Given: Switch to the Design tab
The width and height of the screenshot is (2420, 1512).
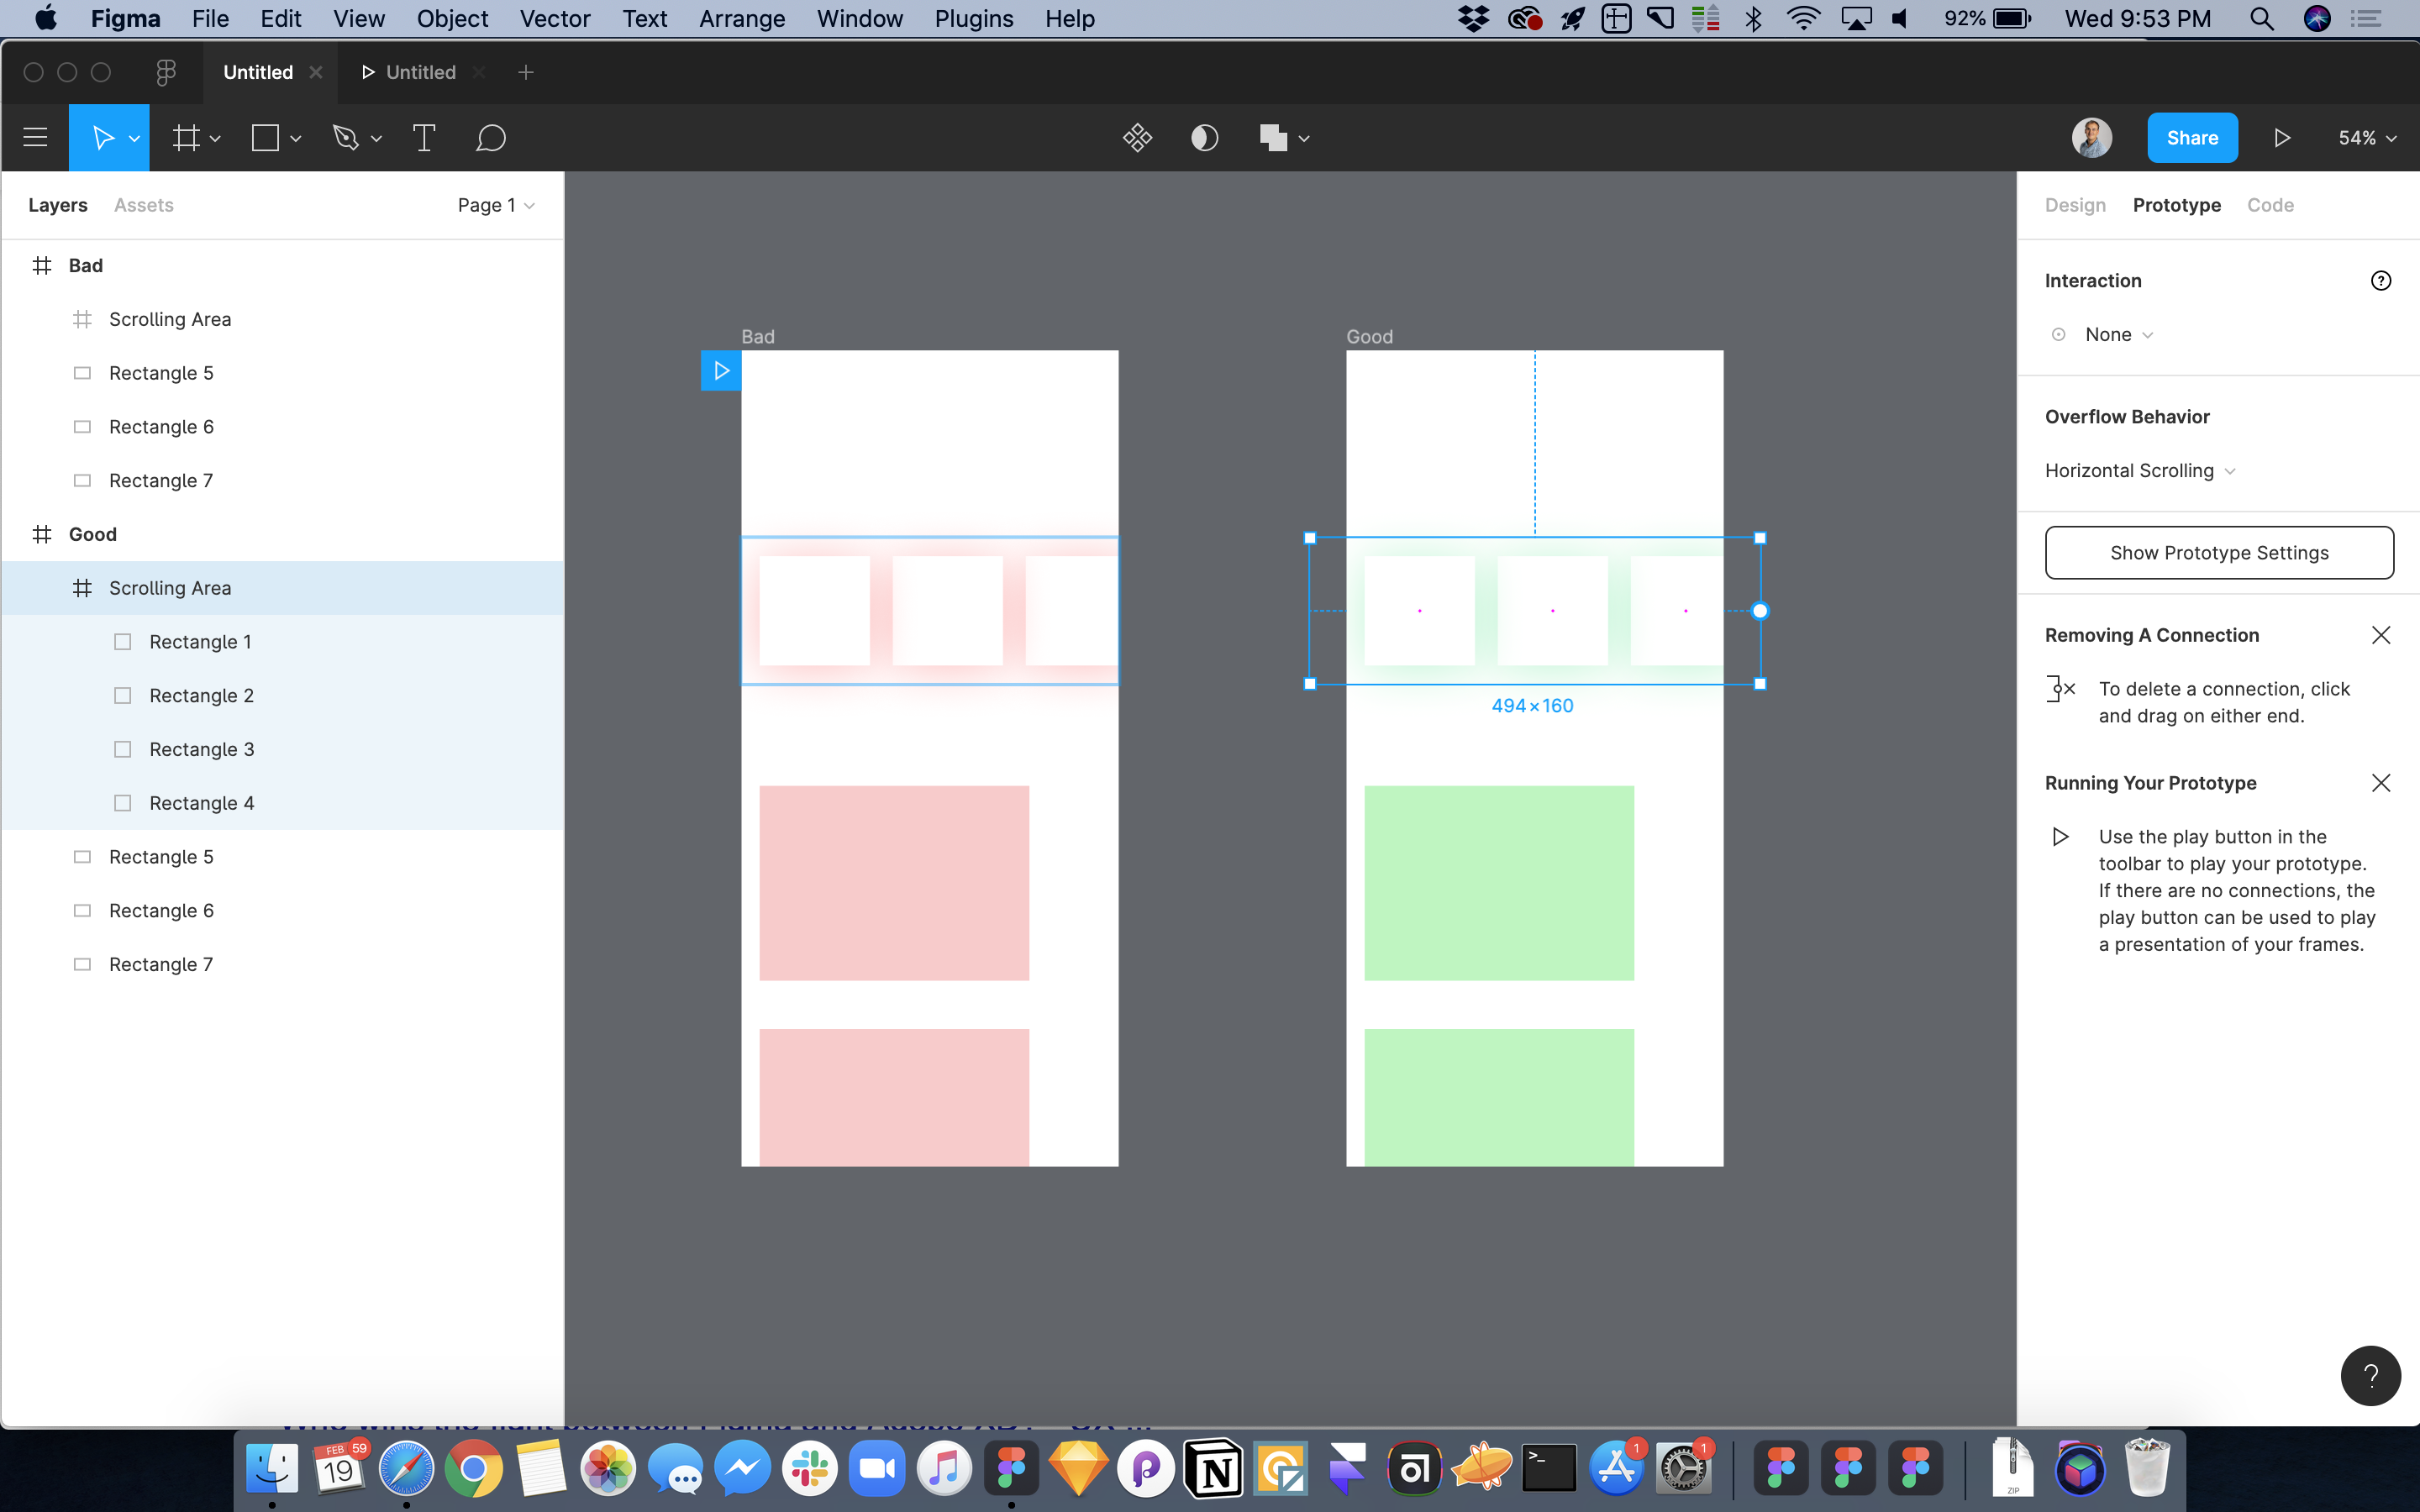Looking at the screenshot, I should tap(2075, 205).
